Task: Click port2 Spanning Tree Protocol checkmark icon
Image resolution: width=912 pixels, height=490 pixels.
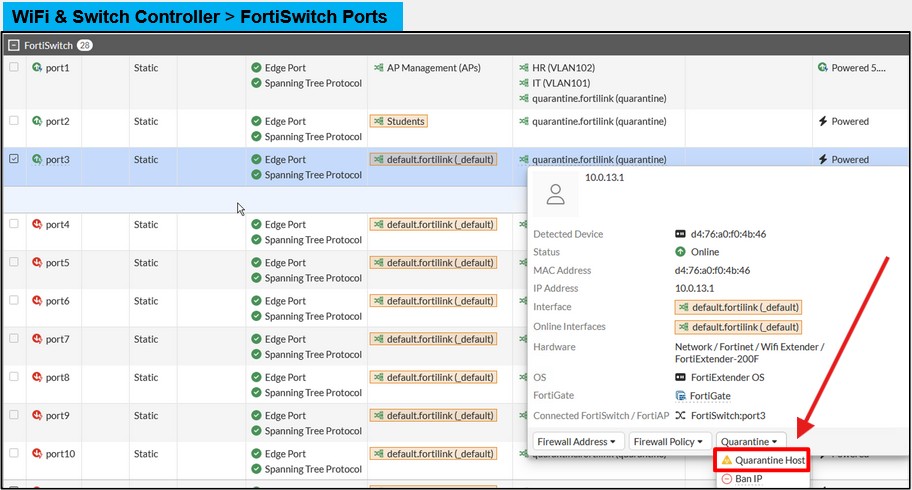Action: 256,137
